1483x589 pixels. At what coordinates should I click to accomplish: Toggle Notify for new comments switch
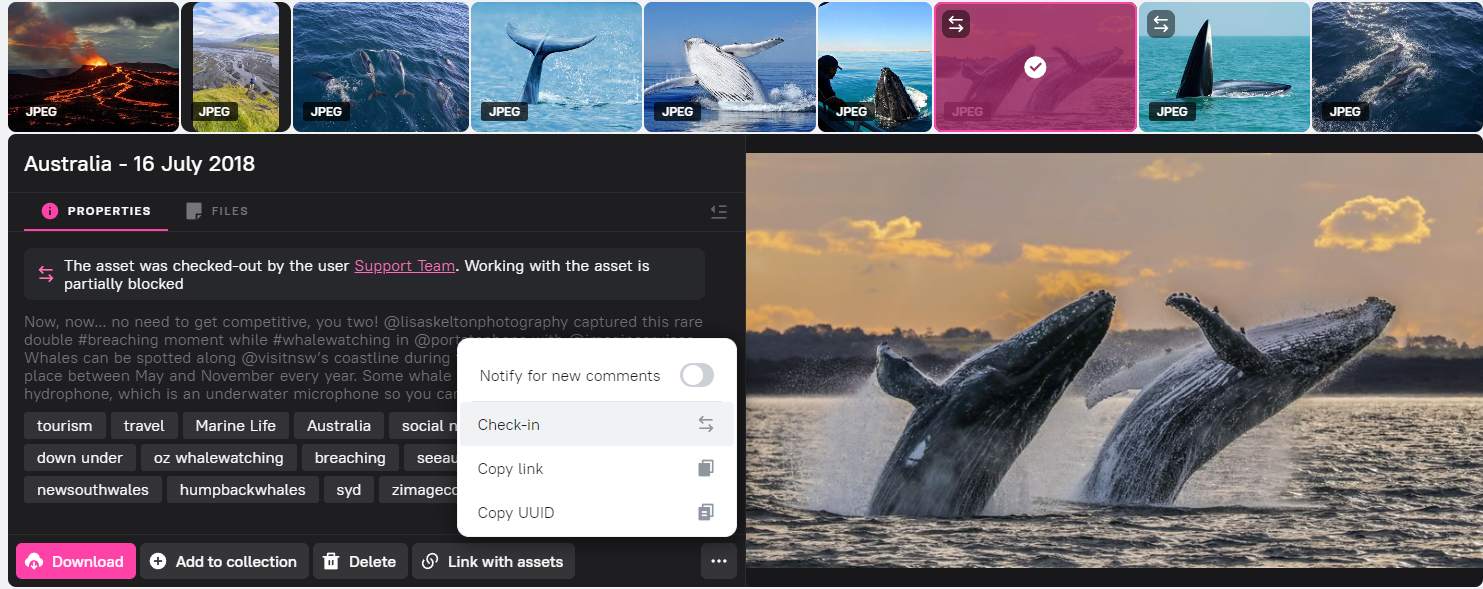pyautogui.click(x=696, y=376)
